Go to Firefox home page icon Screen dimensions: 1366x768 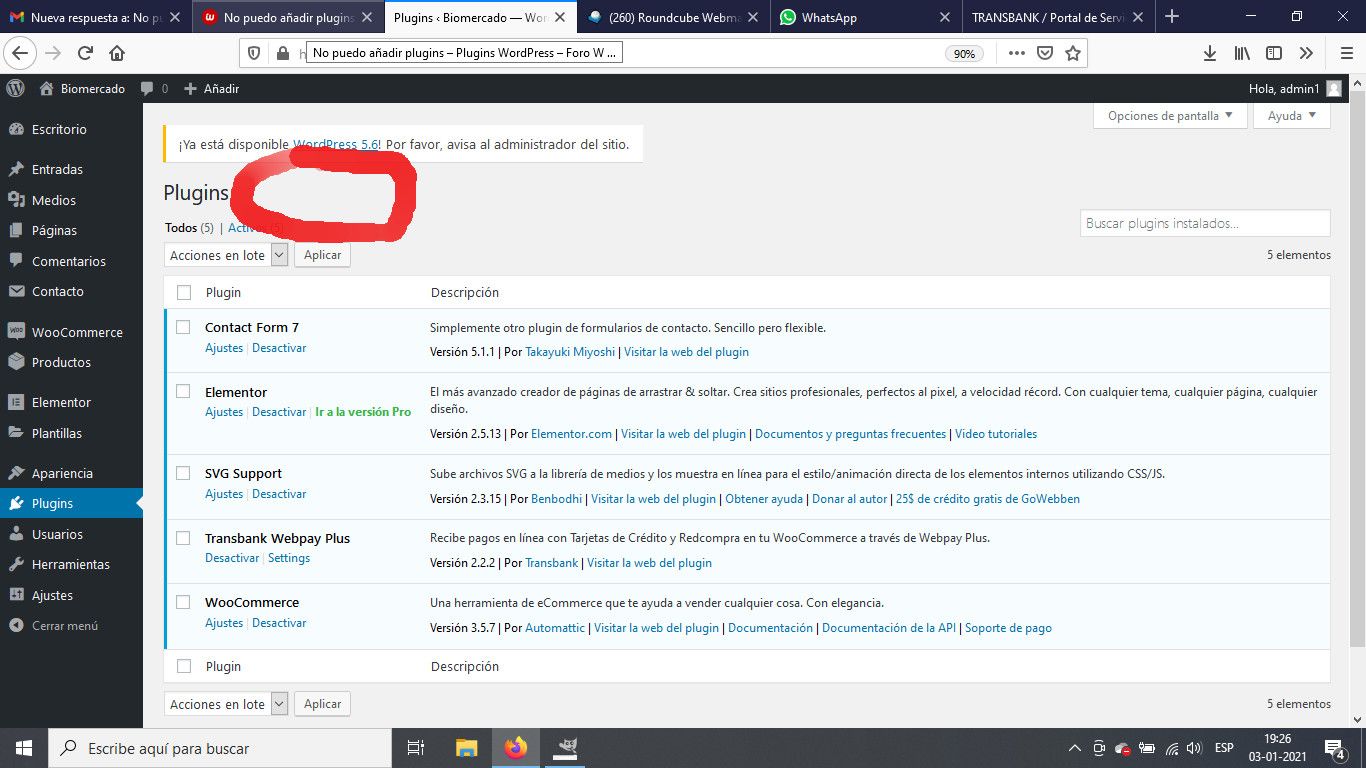click(x=117, y=53)
